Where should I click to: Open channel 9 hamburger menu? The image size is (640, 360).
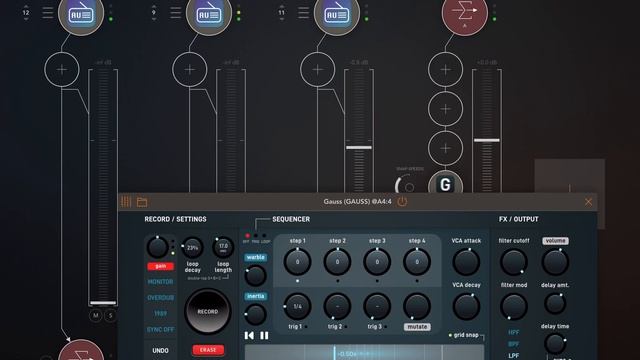pos(176,13)
